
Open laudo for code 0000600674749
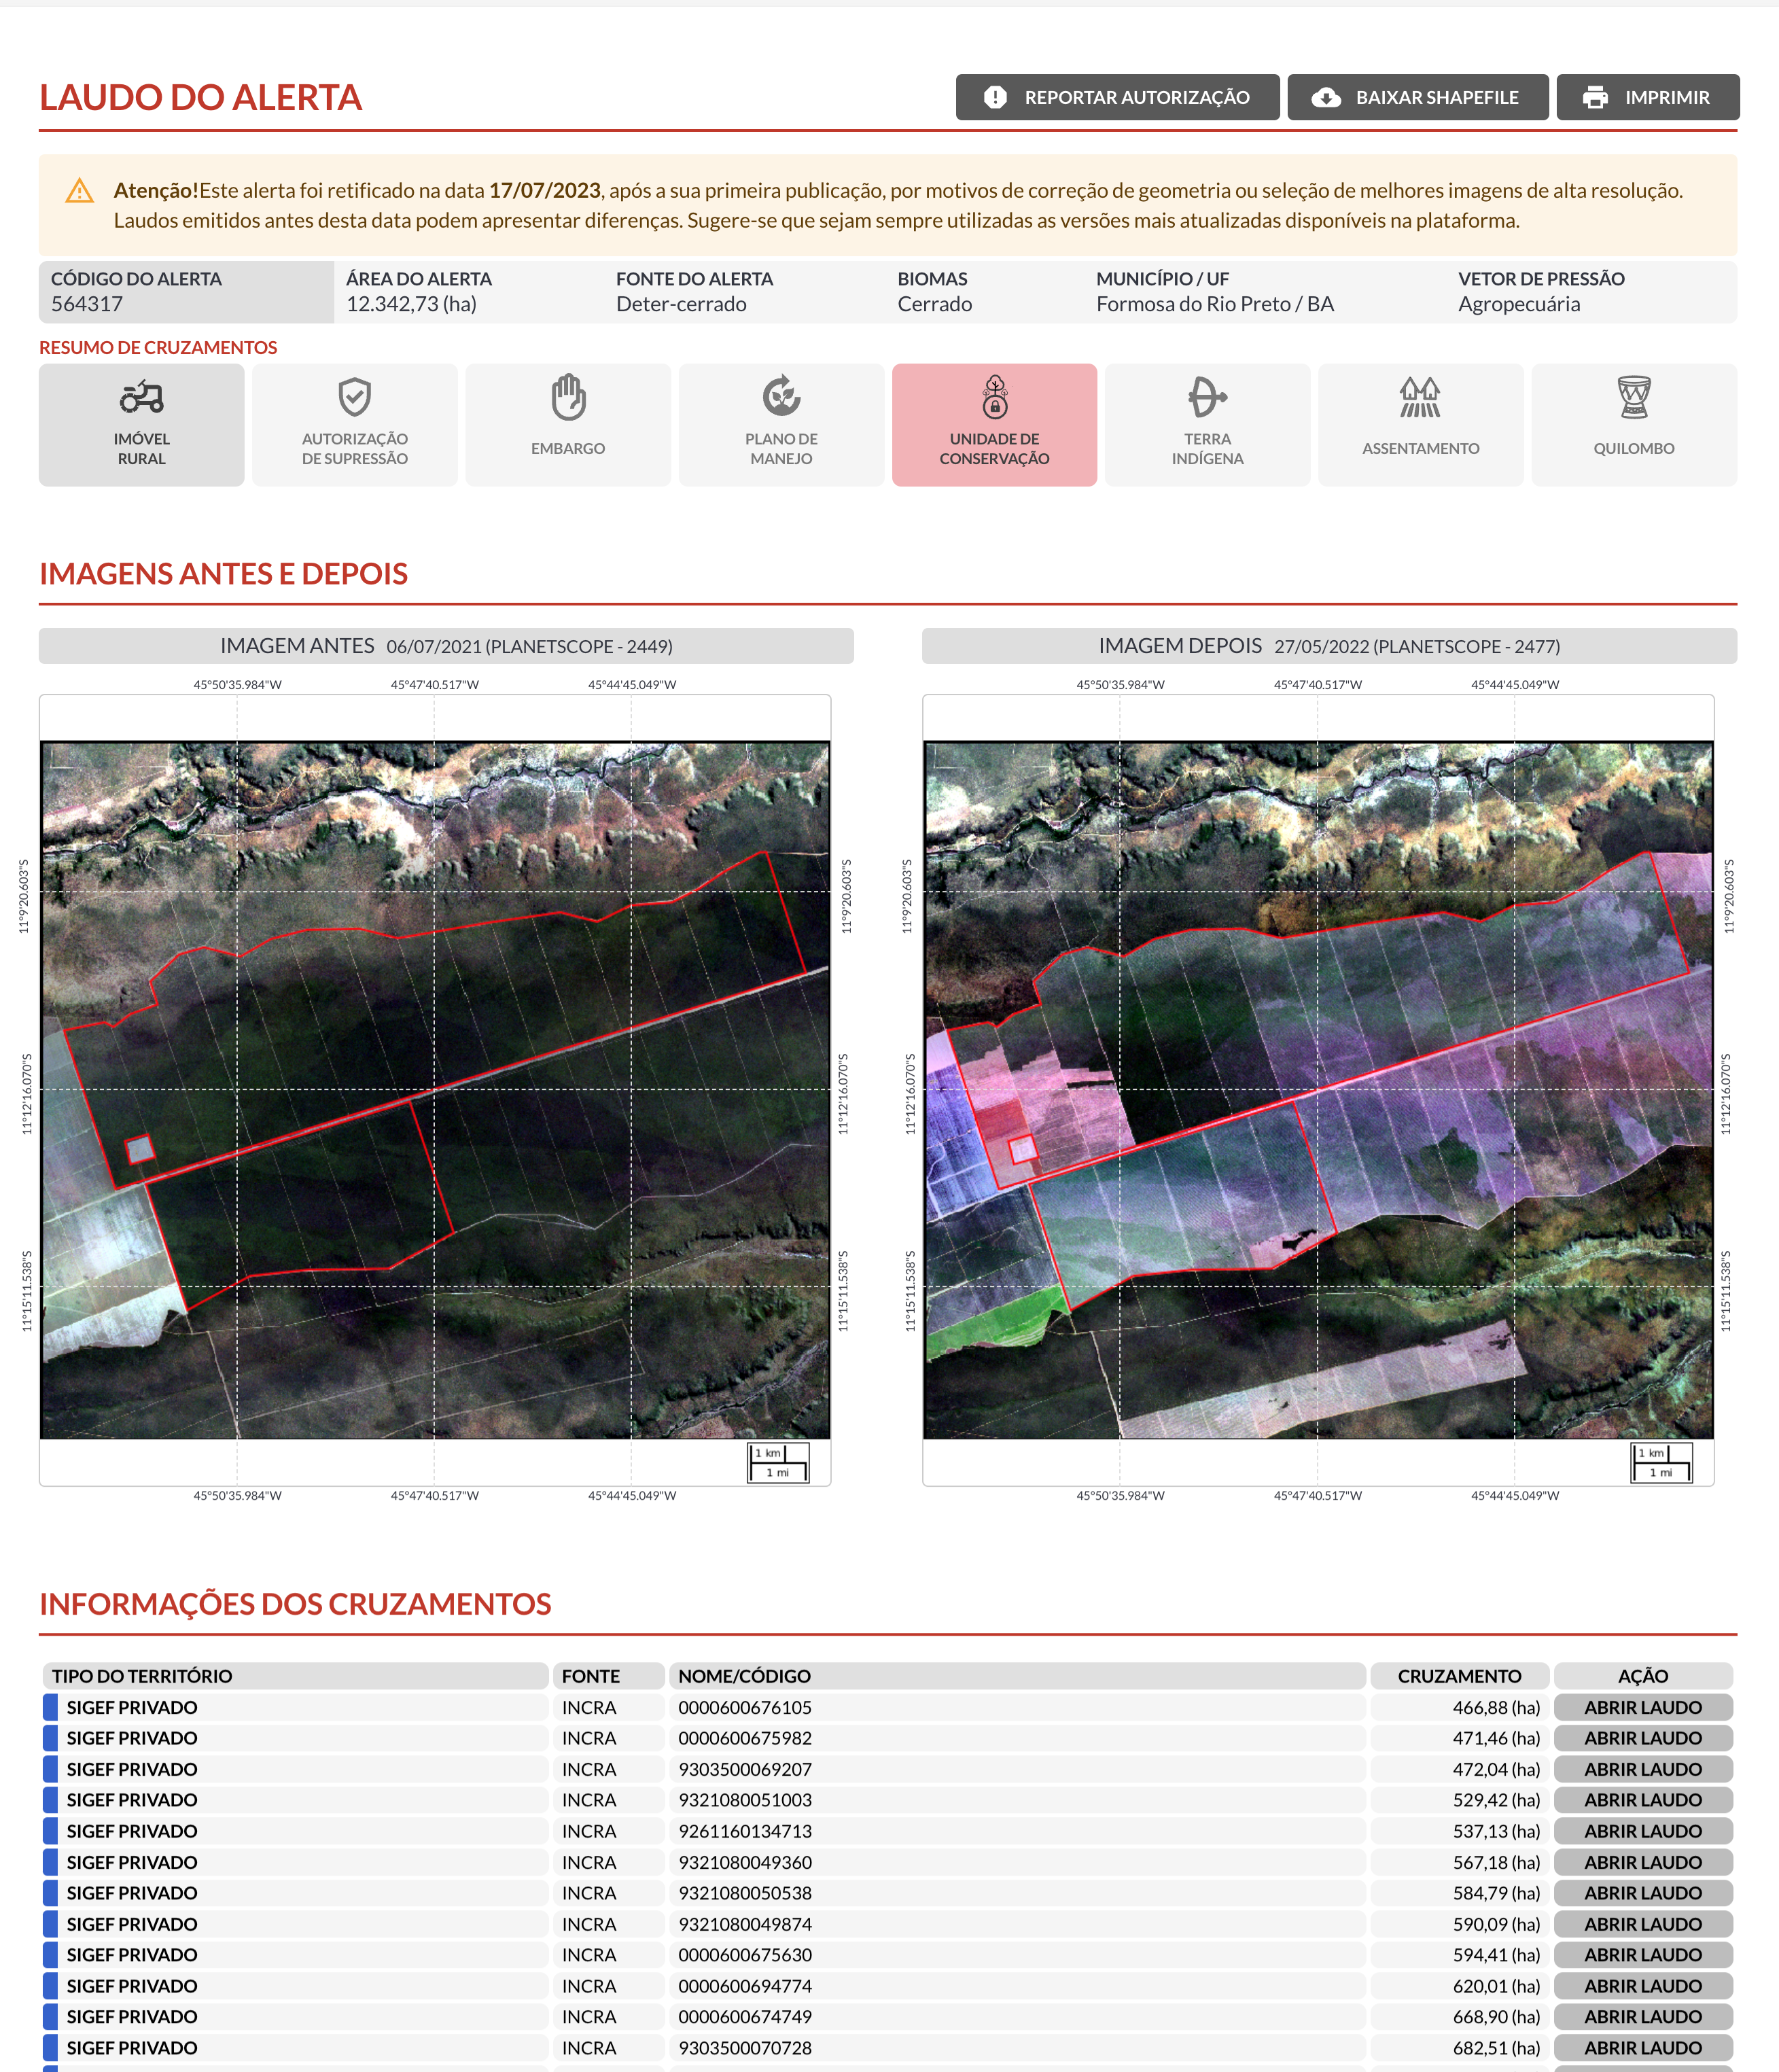[x=1642, y=2017]
